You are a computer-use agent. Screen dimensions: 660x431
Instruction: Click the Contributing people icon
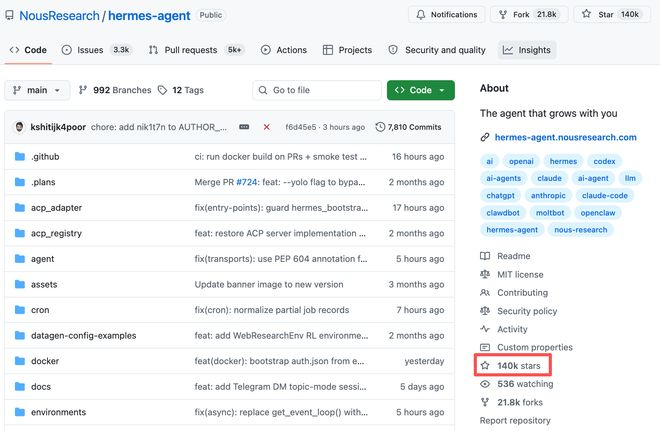coord(485,293)
